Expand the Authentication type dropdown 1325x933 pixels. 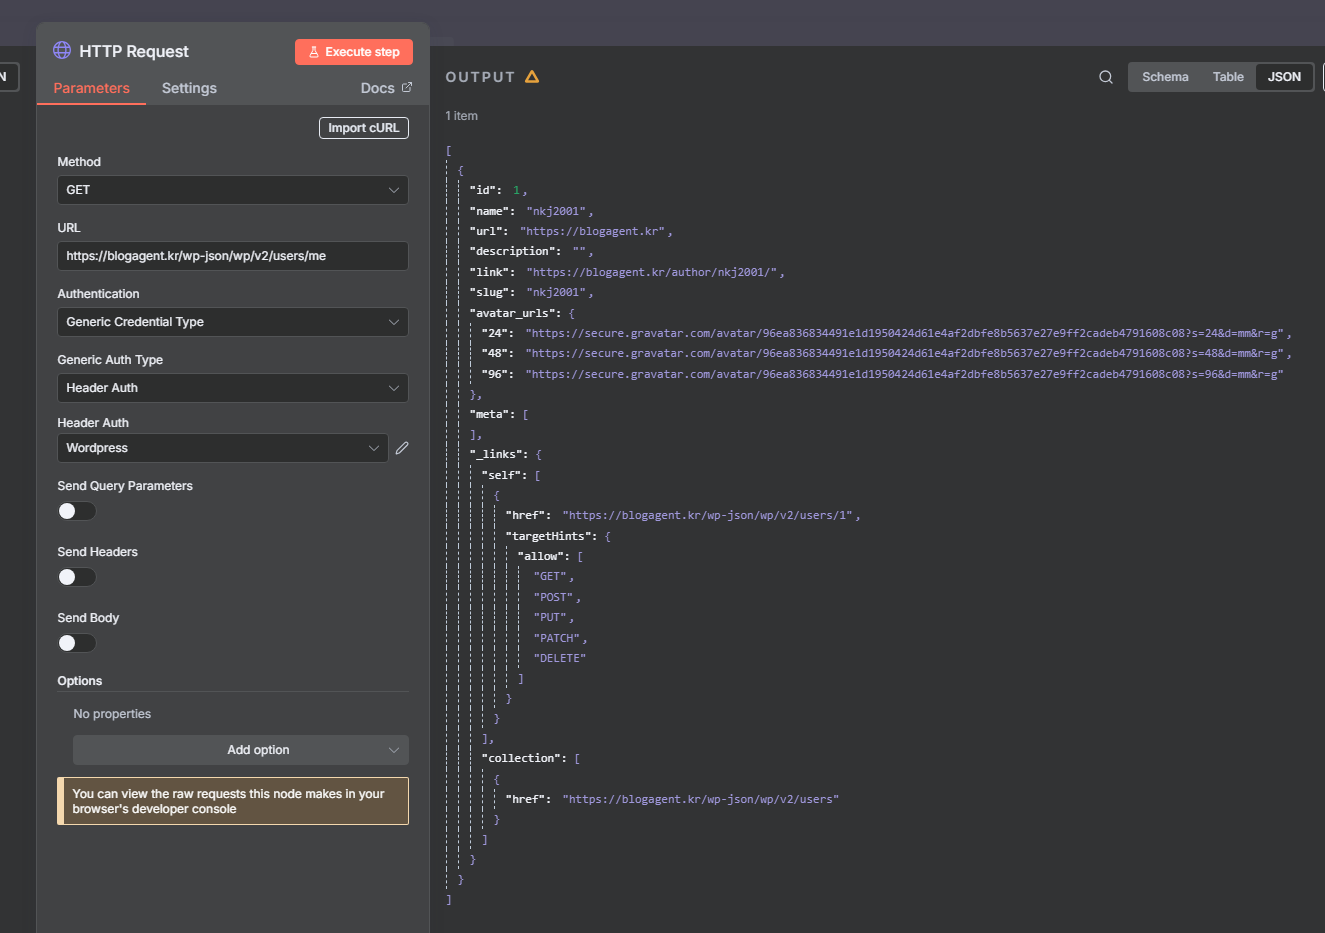point(232,322)
